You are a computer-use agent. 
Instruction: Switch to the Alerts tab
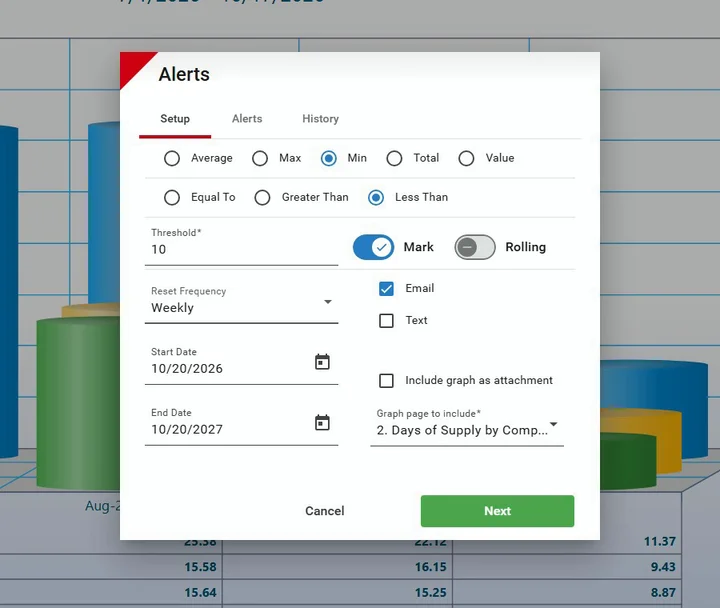coord(247,119)
